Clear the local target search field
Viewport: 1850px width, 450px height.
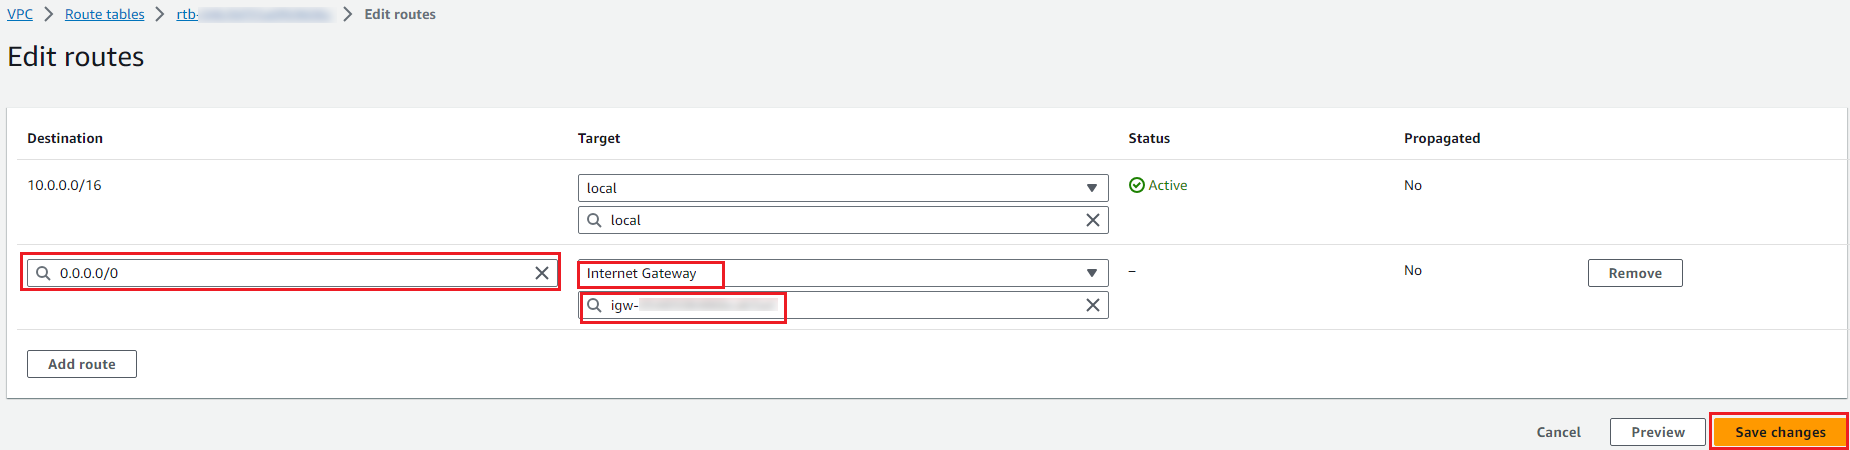point(1092,220)
